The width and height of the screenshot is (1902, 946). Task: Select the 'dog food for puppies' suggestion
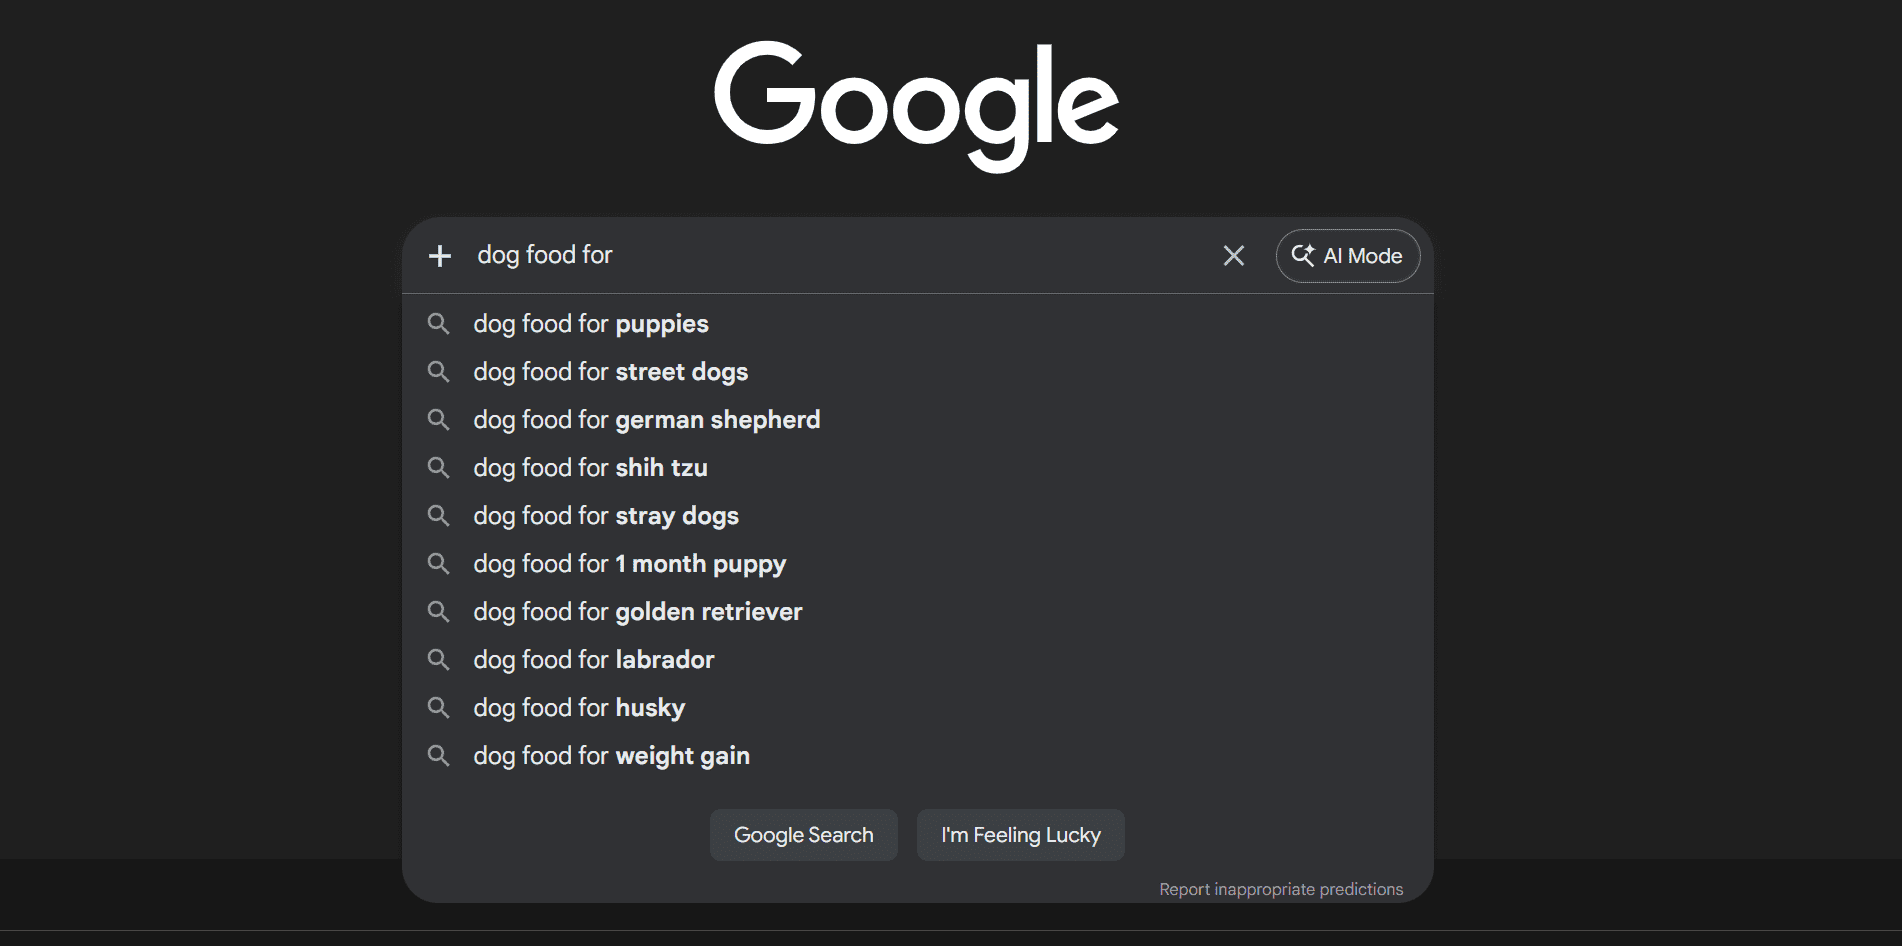tap(591, 323)
